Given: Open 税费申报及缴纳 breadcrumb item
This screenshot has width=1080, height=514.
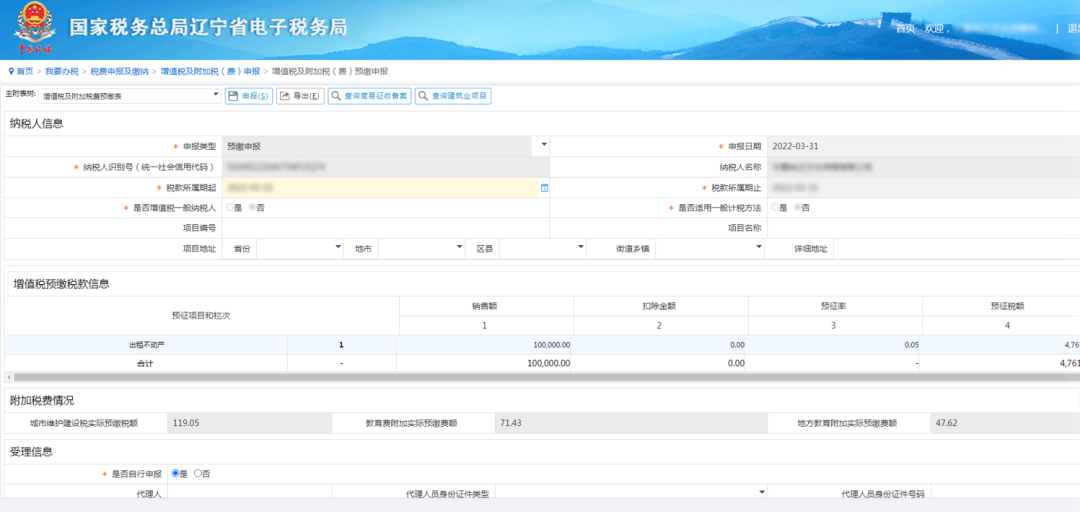Looking at the screenshot, I should 119,72.
